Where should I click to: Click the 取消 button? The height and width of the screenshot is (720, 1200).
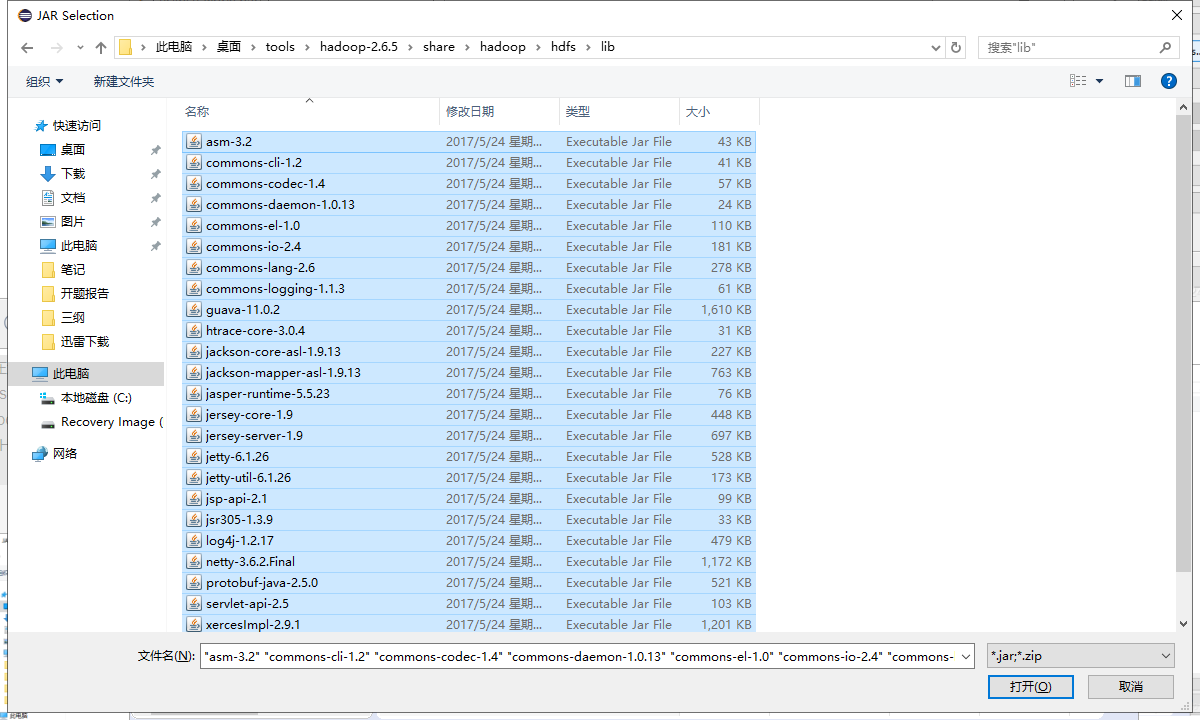(x=1131, y=687)
